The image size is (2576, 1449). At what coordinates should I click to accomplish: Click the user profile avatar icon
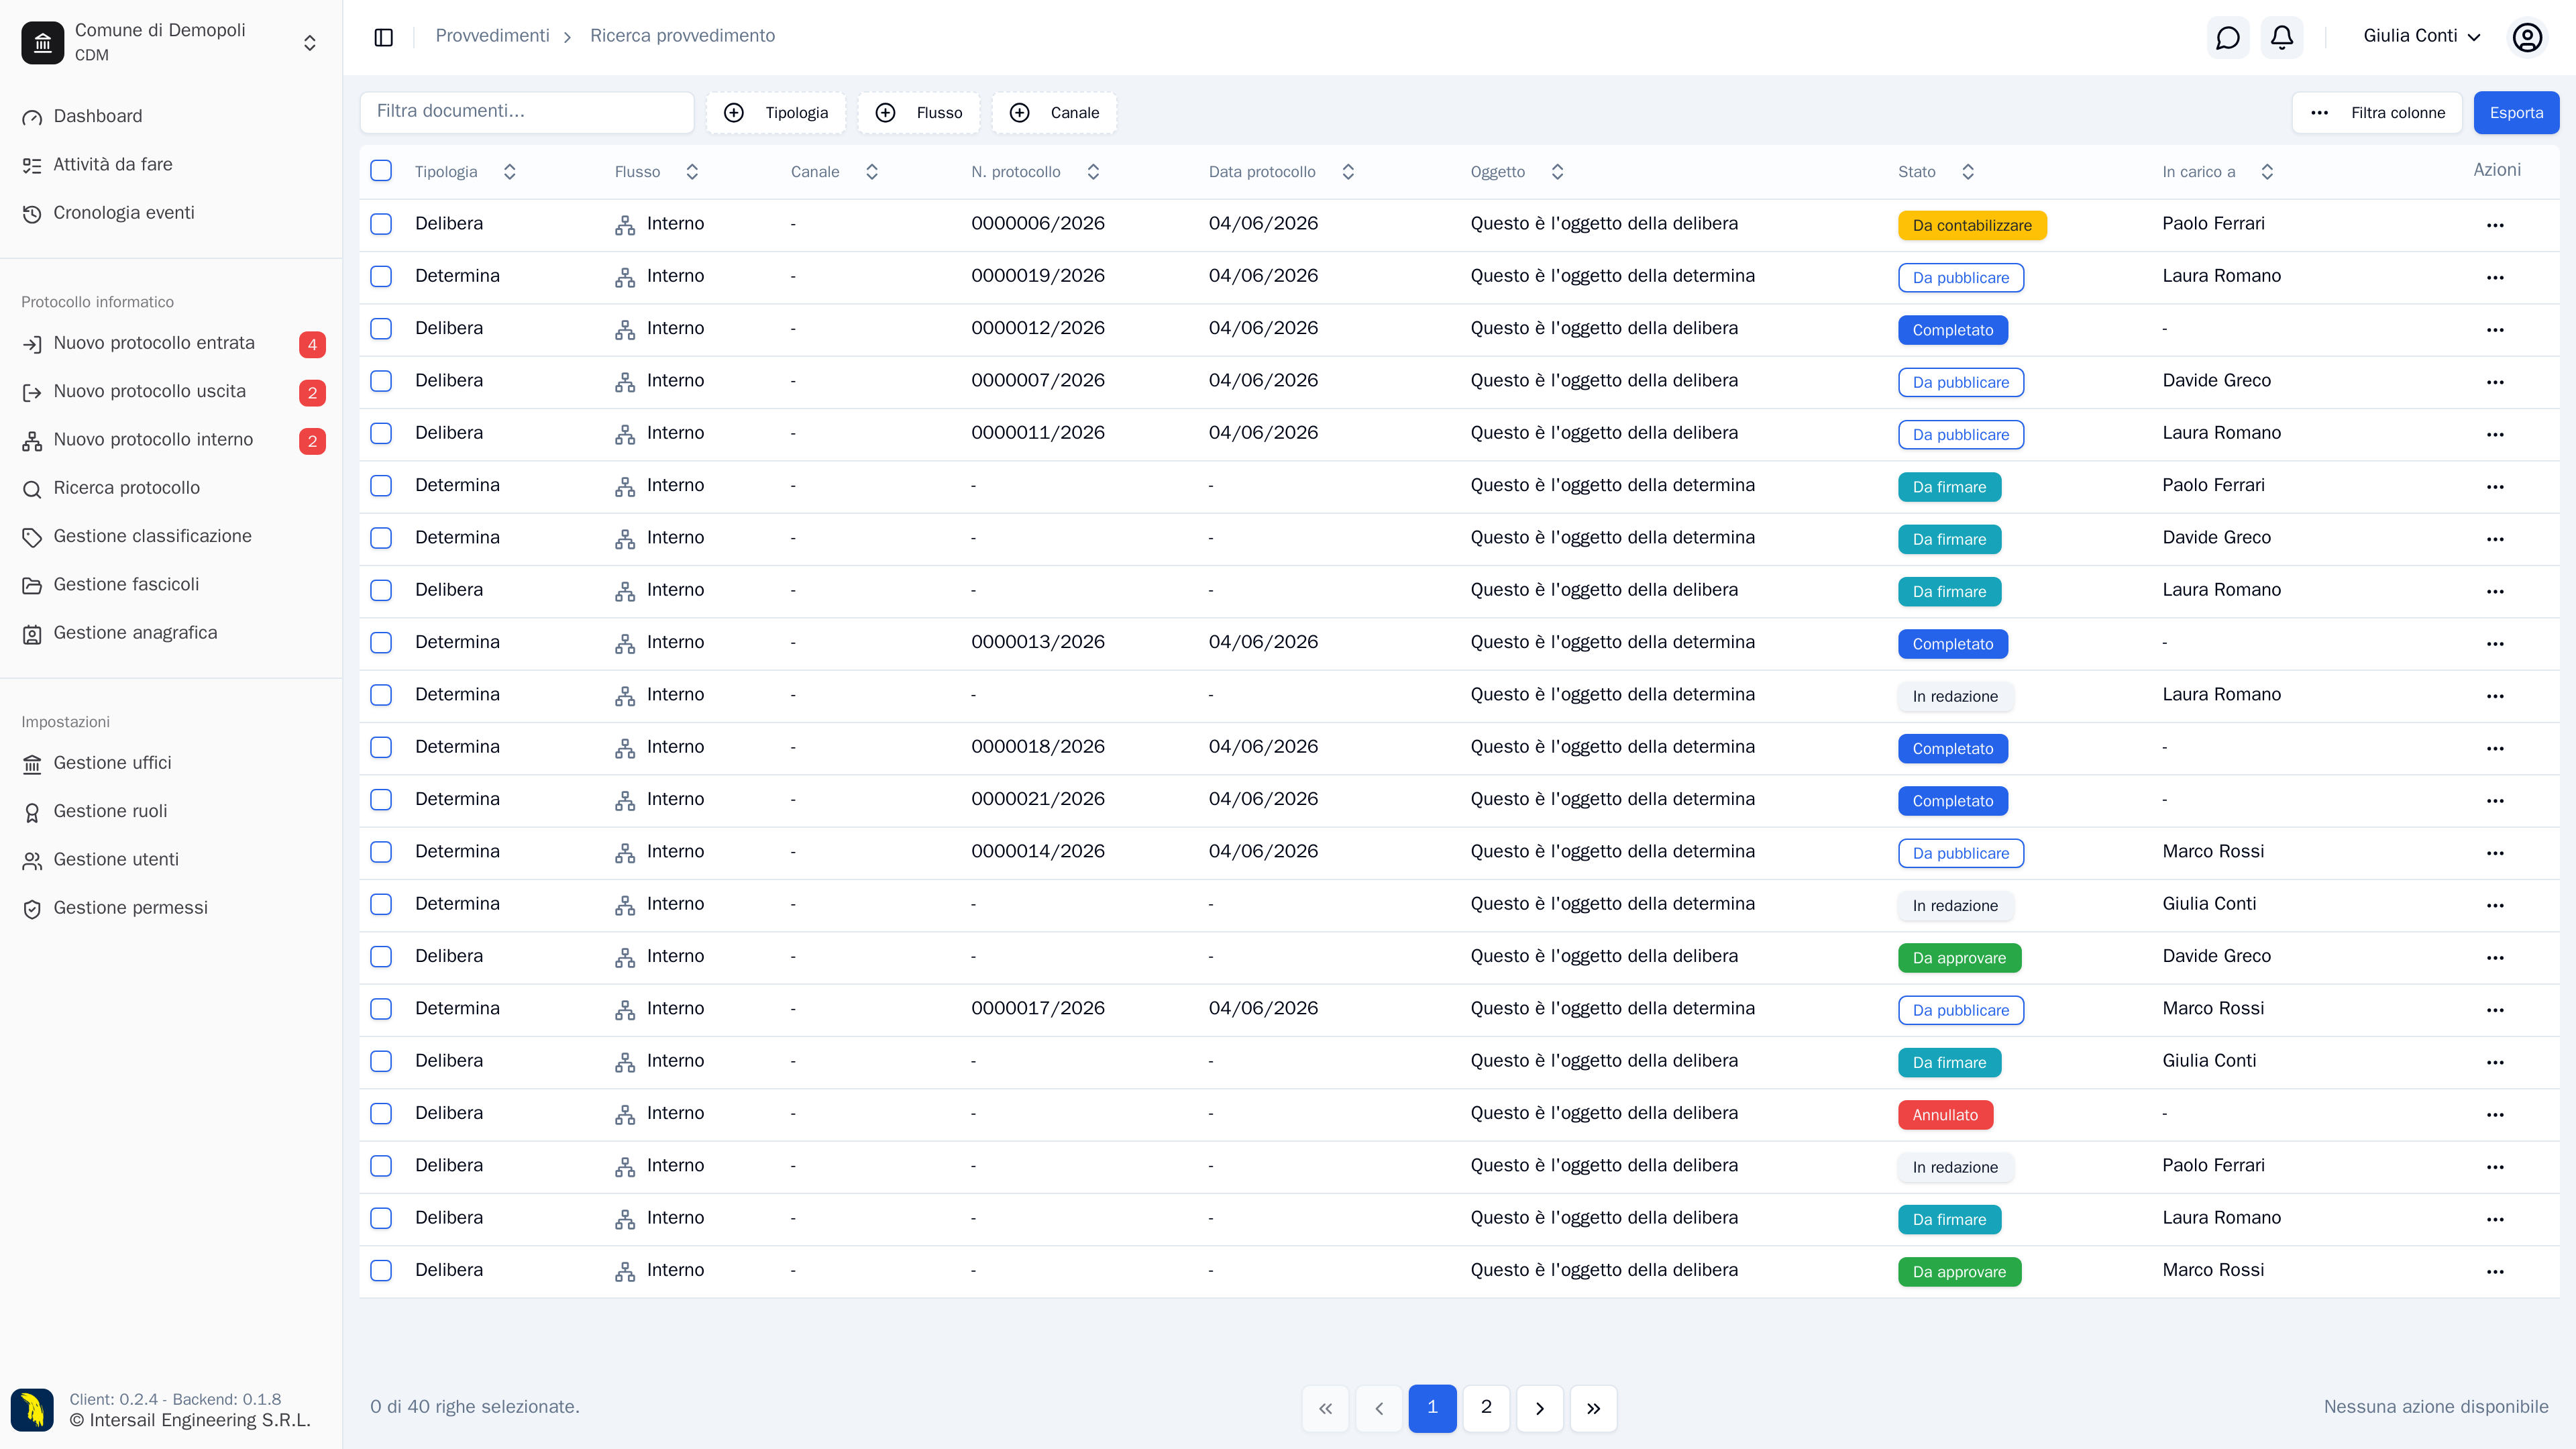coord(2527,37)
